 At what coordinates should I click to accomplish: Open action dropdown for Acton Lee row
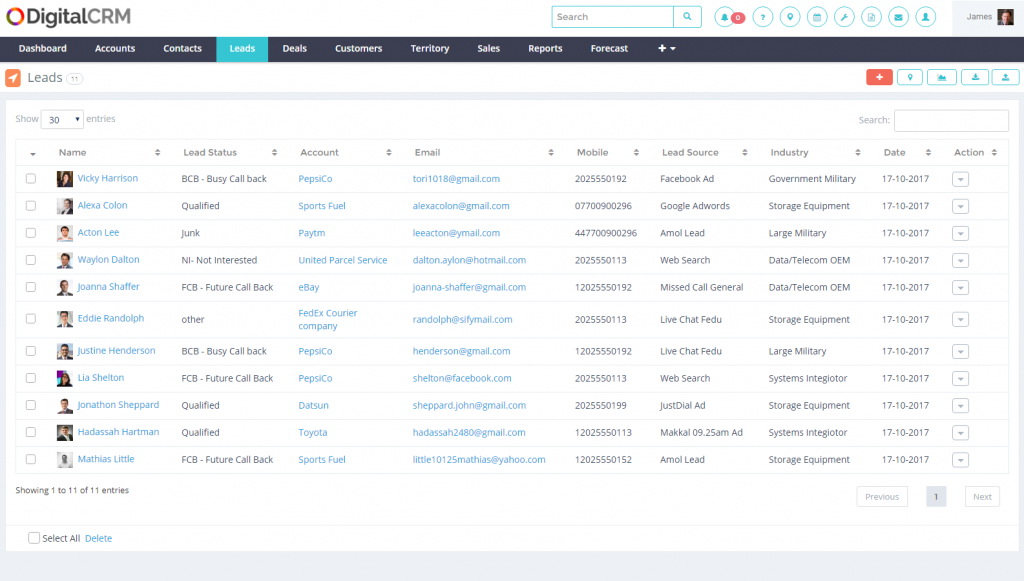(x=960, y=234)
